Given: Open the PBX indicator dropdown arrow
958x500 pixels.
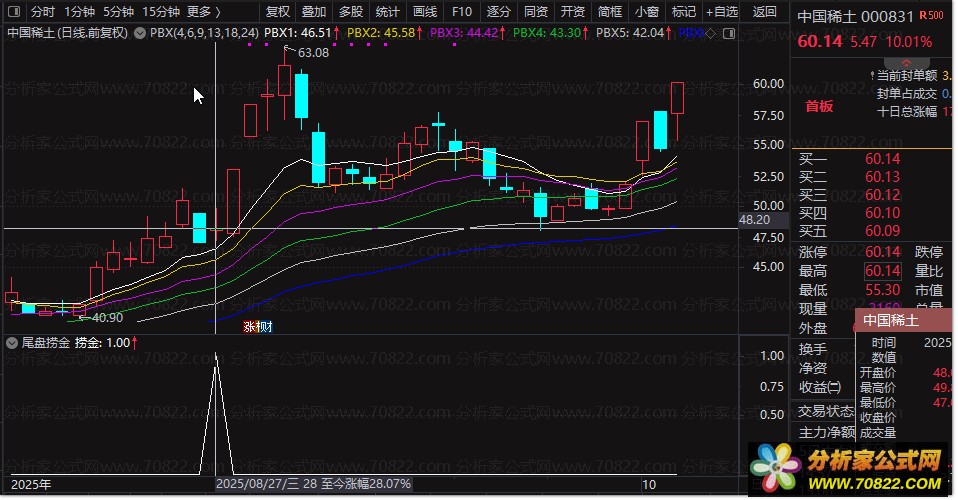Looking at the screenshot, I should [x=138, y=33].
